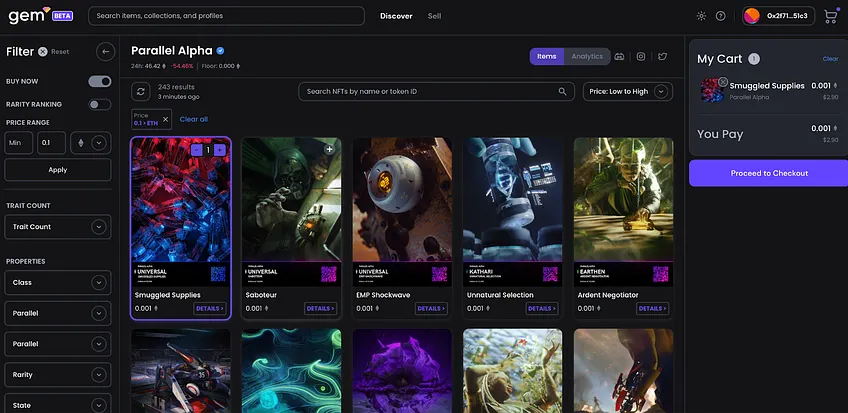Toggle the light/dark theme sun icon
The height and width of the screenshot is (413, 848).
pos(701,16)
